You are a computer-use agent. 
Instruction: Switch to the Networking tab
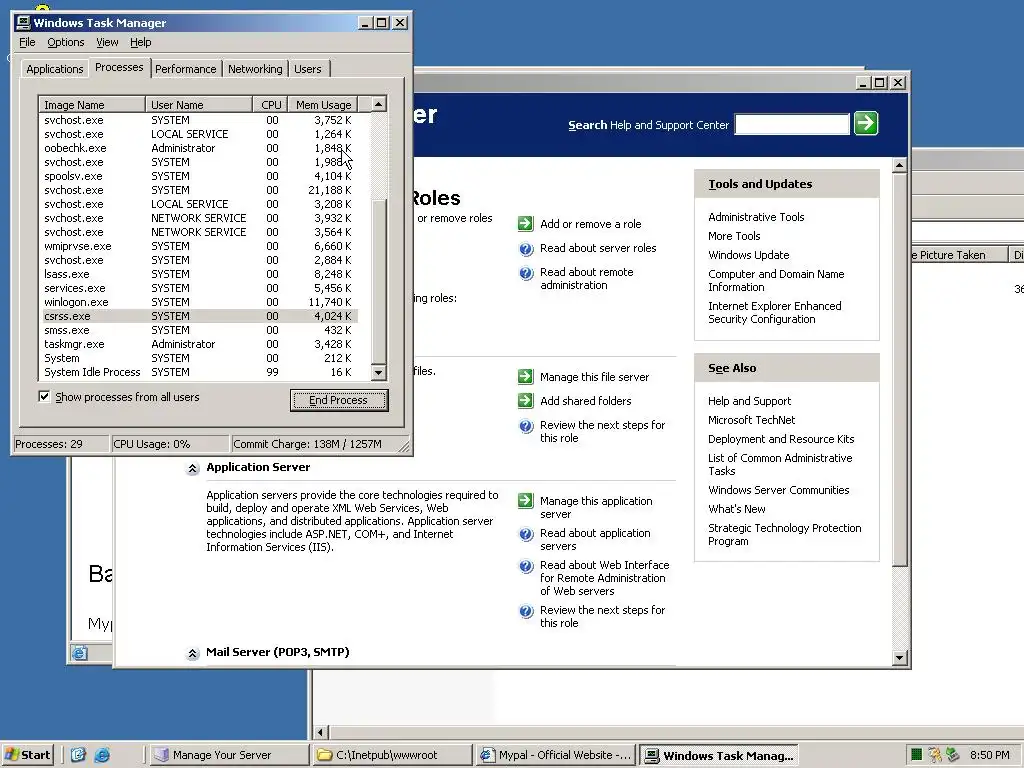coord(255,69)
